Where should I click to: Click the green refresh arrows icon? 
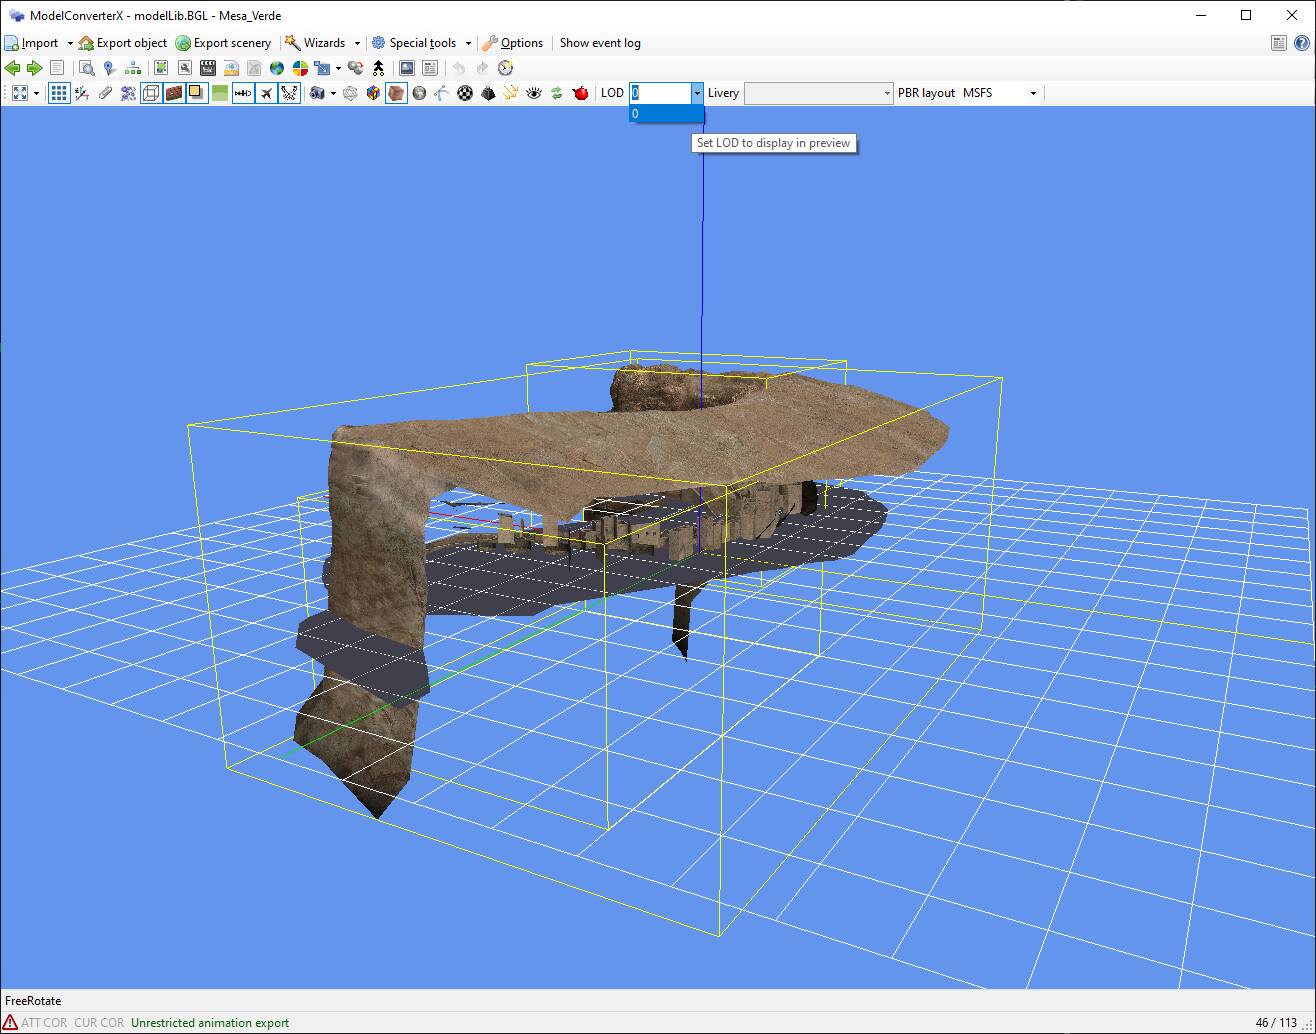[x=557, y=93]
